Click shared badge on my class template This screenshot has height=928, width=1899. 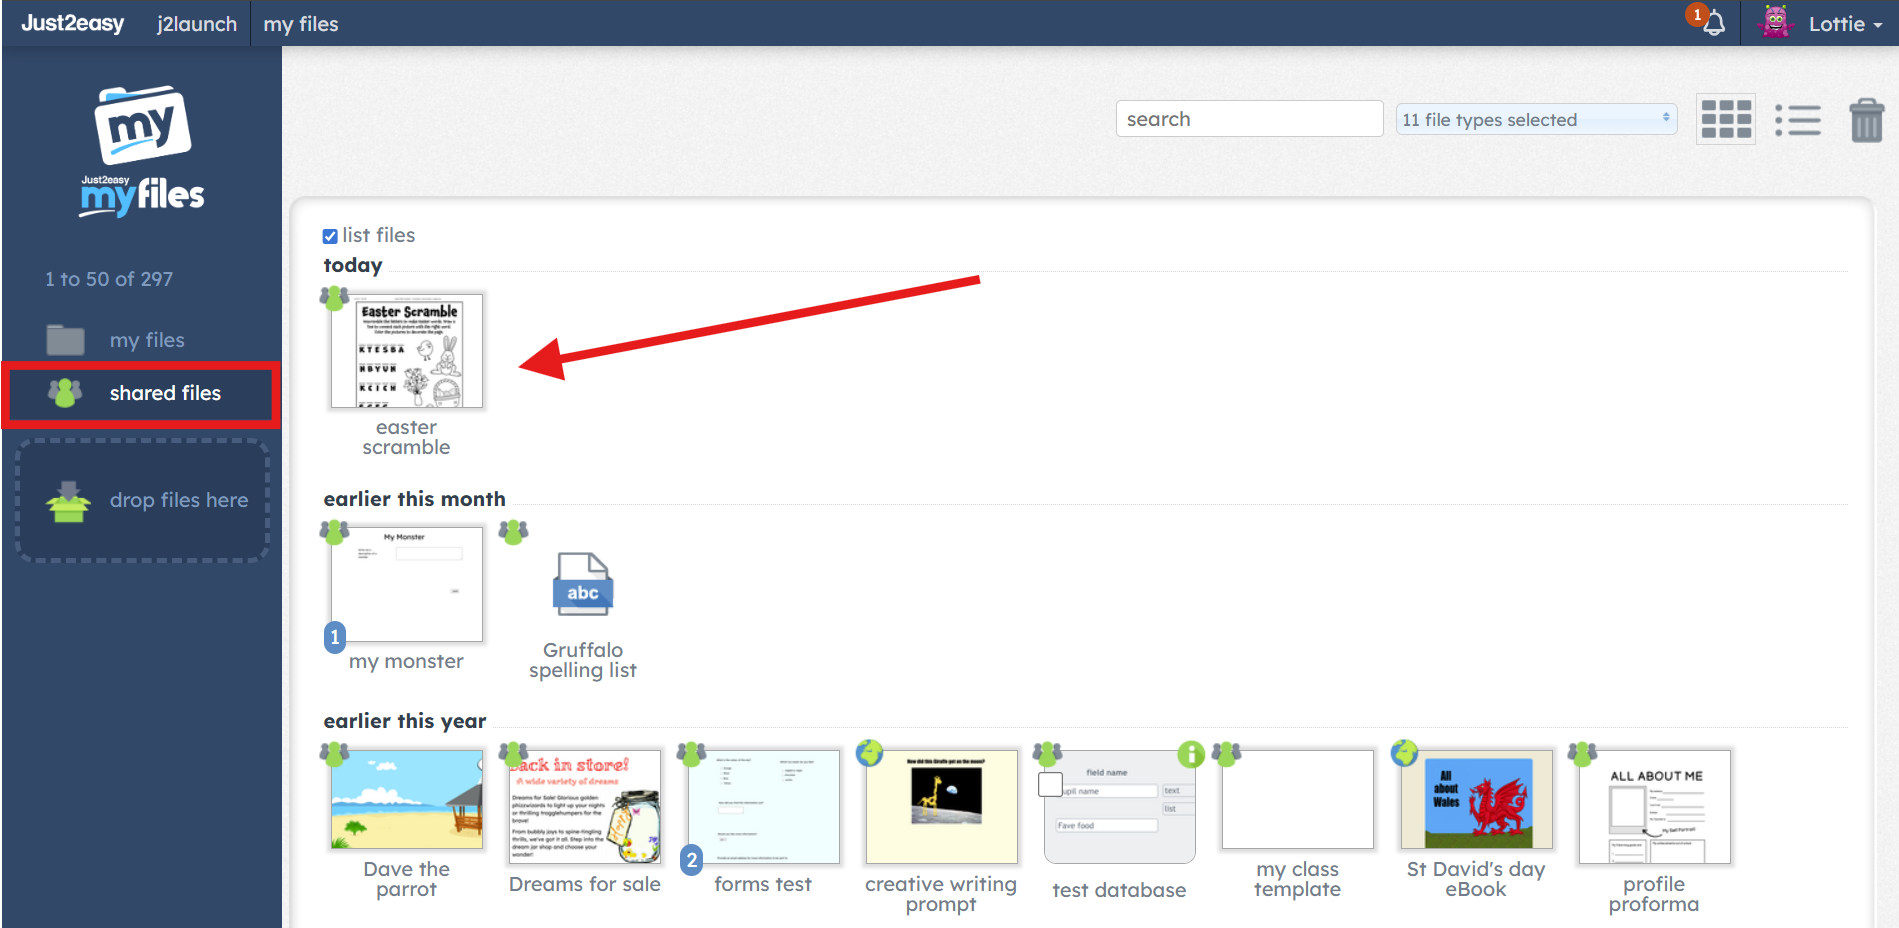tap(1226, 754)
